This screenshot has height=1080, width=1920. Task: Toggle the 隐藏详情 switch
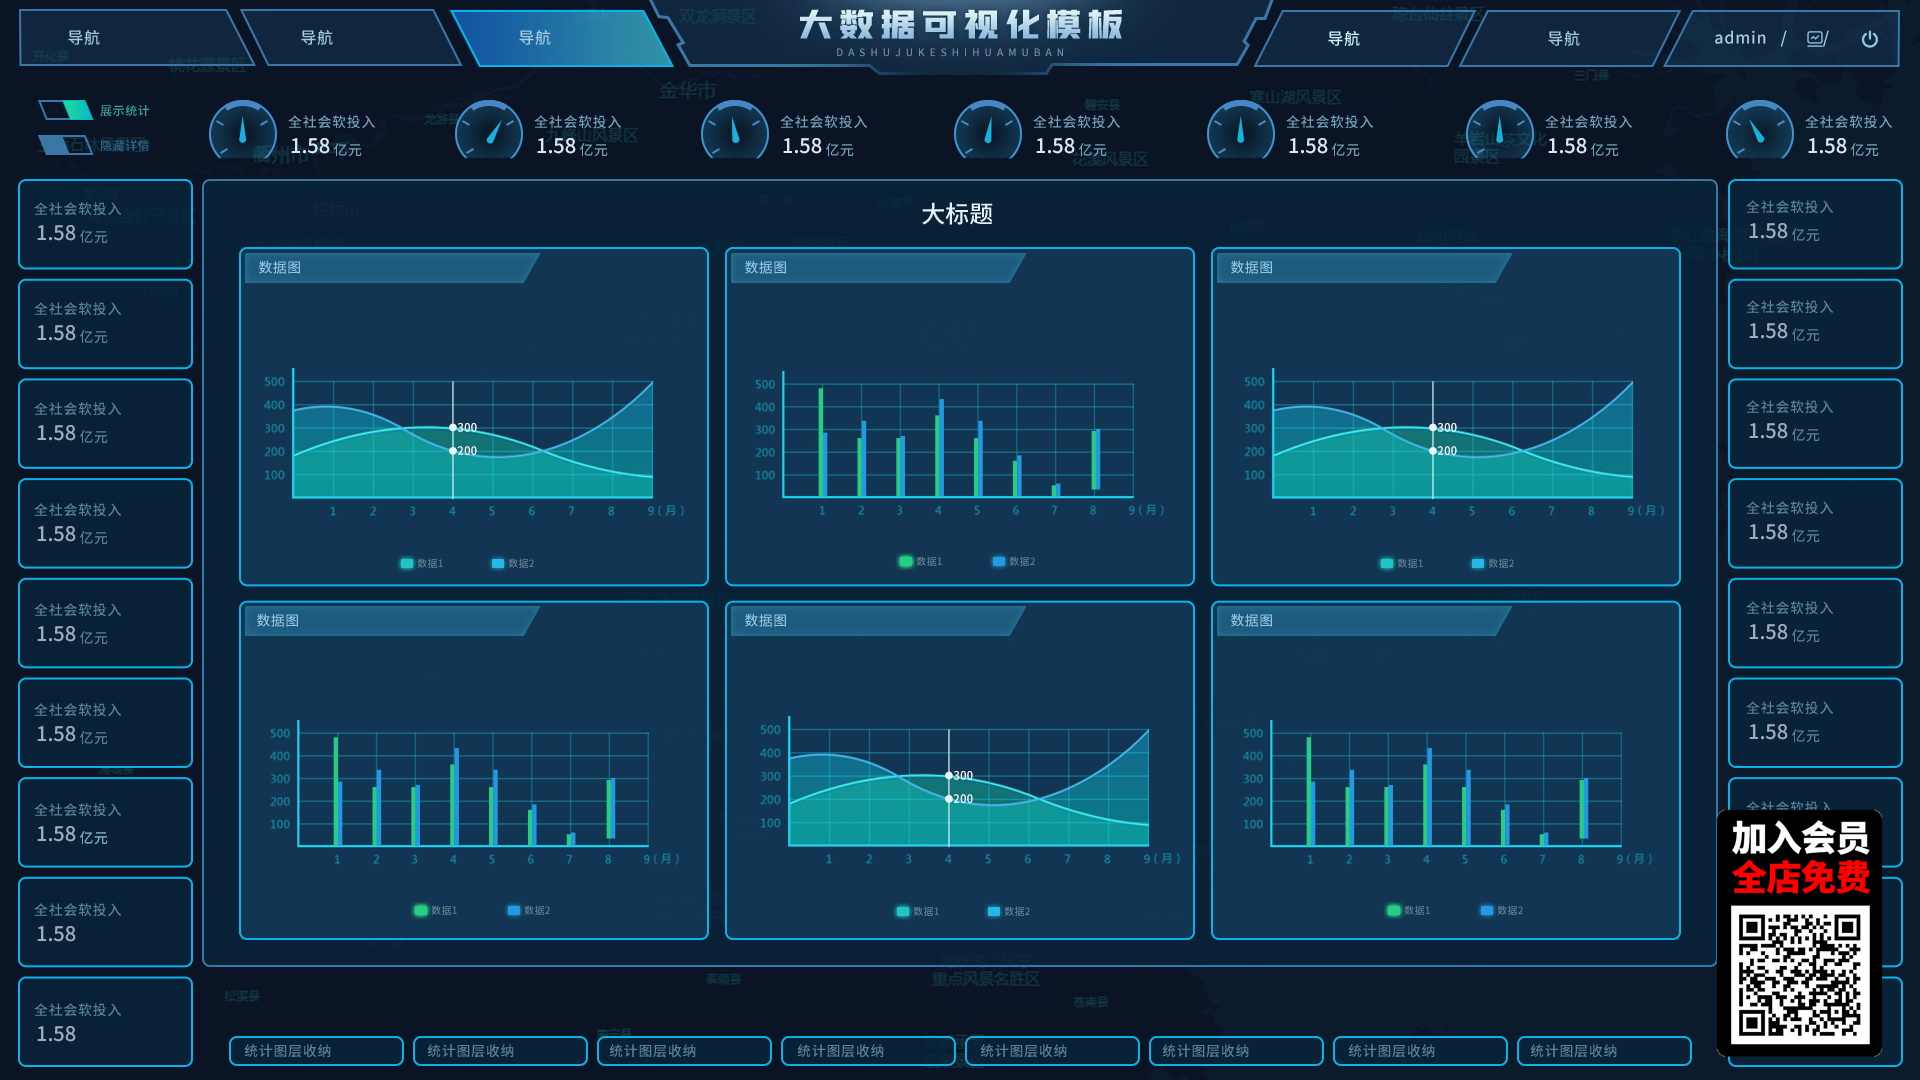point(66,145)
